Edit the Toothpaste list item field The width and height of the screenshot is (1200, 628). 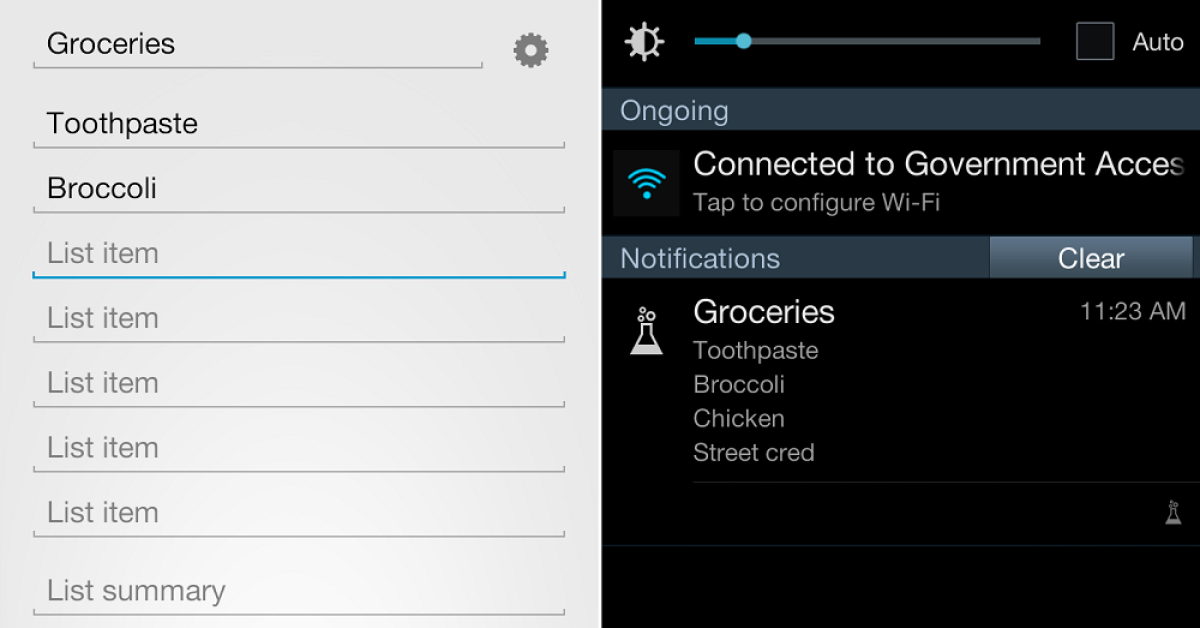pyautogui.click(x=298, y=124)
